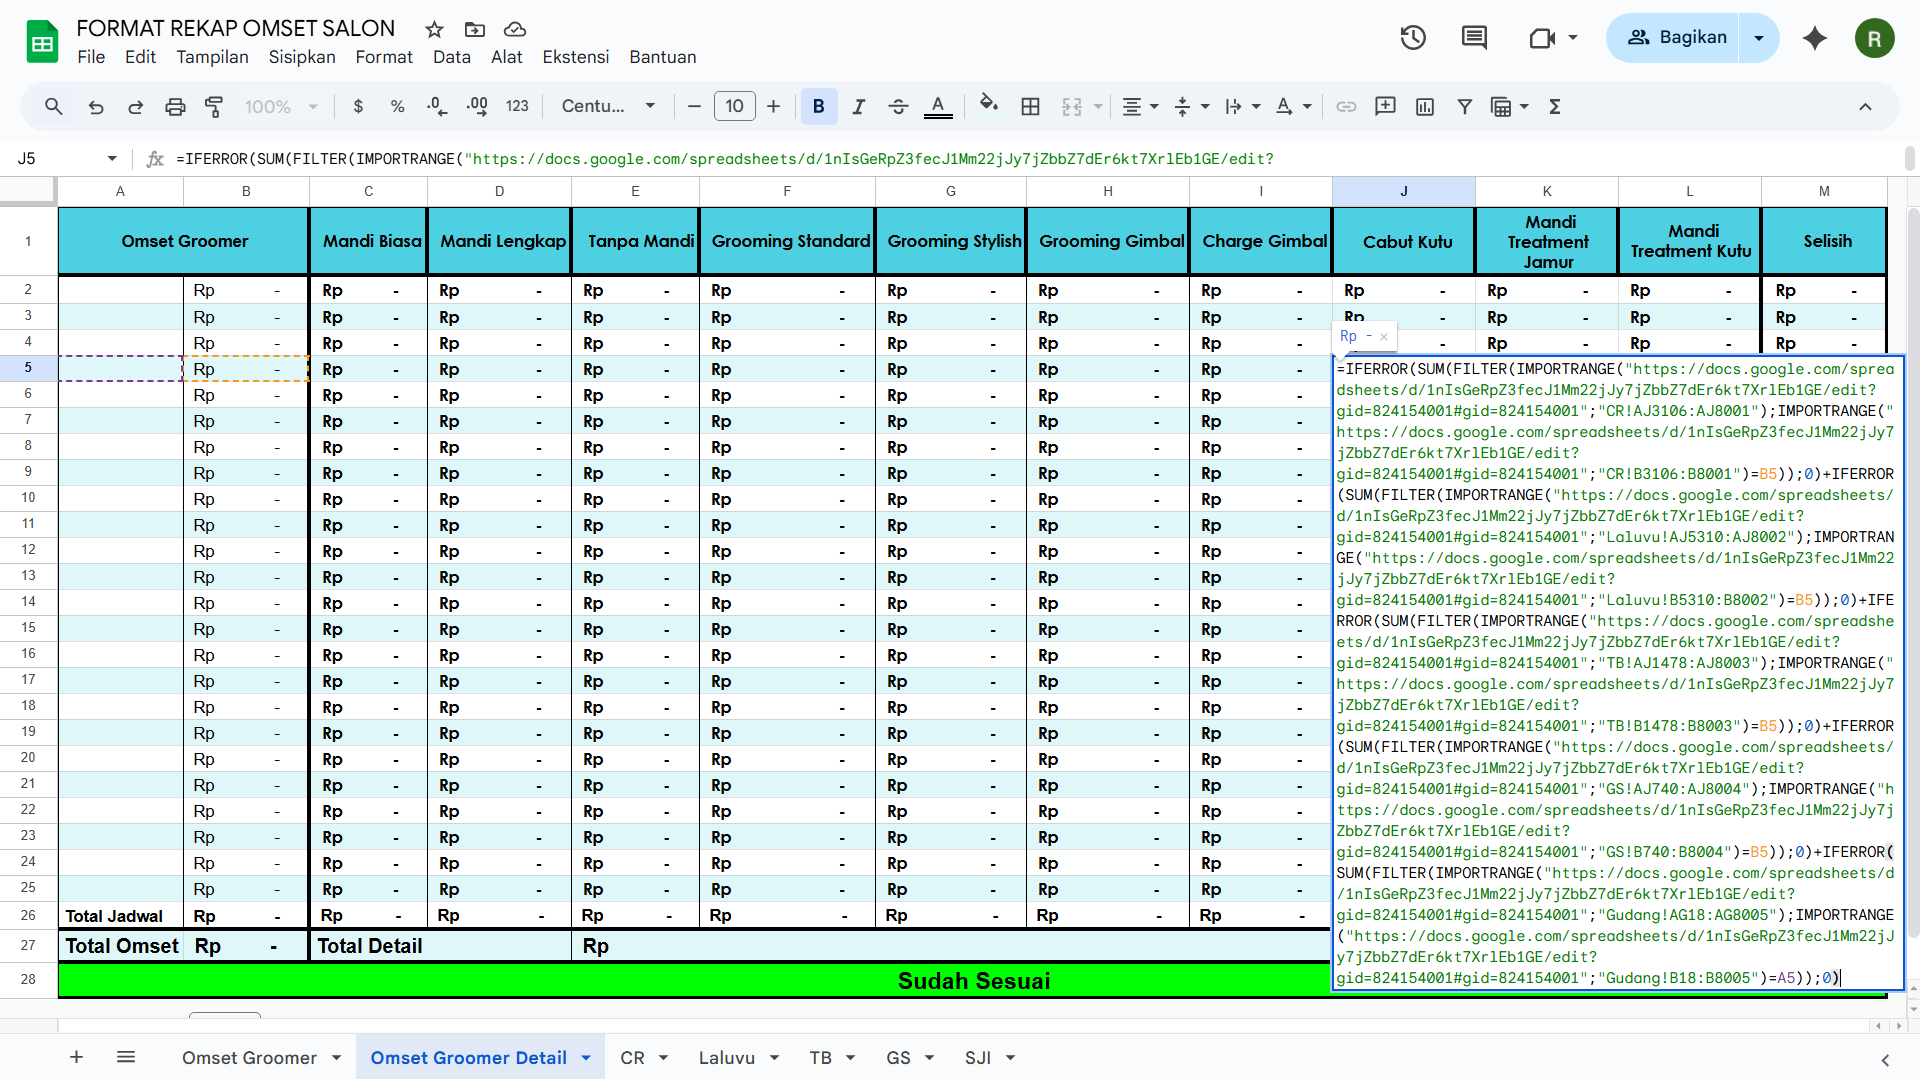
Task: Toggle bold formatting button
Action: (x=818, y=106)
